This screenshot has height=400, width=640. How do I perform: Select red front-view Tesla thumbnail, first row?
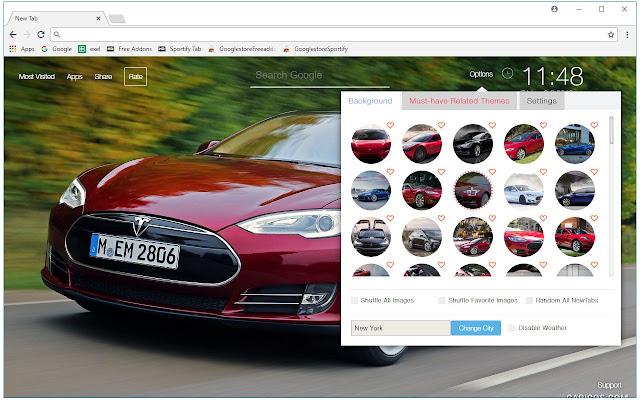click(371, 144)
